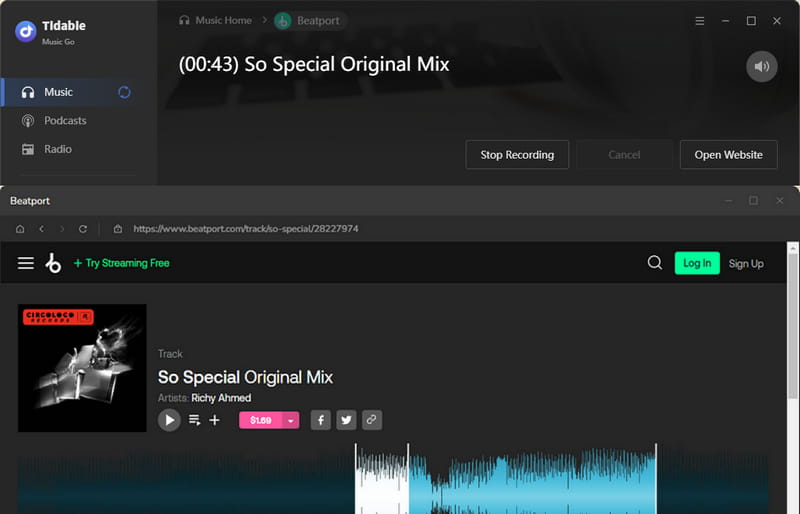
Task: Click the Beatport URL address field
Action: 246,229
